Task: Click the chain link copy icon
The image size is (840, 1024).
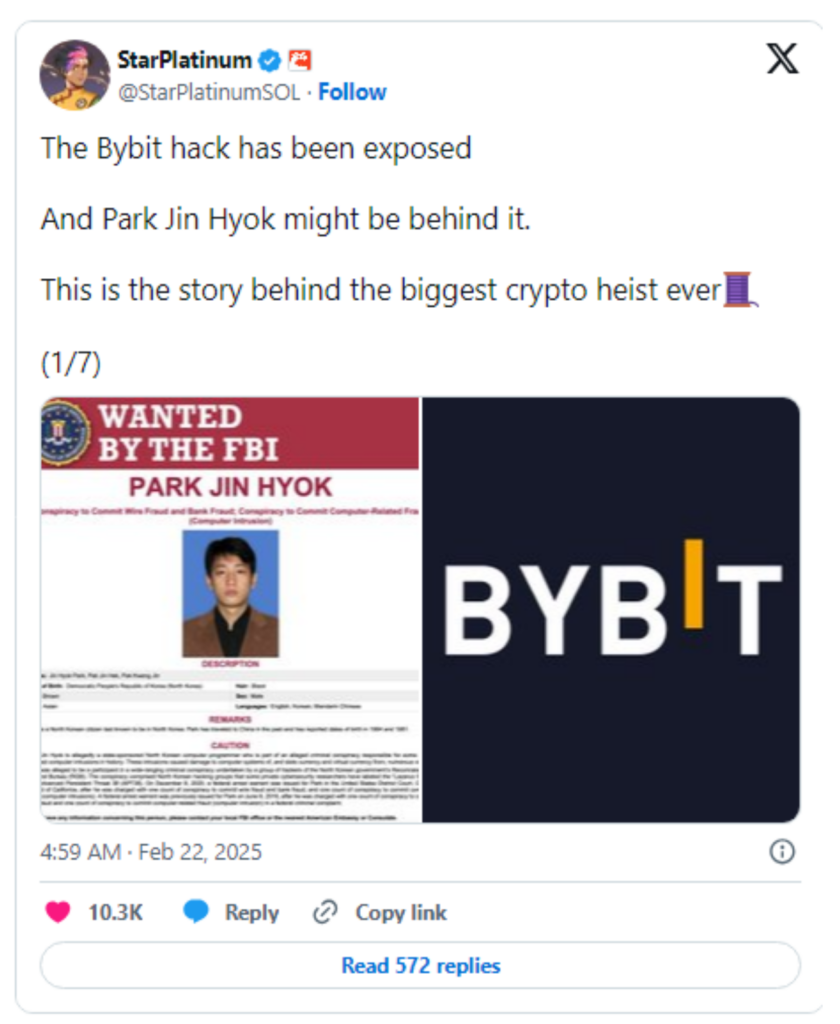Action: coord(325,912)
